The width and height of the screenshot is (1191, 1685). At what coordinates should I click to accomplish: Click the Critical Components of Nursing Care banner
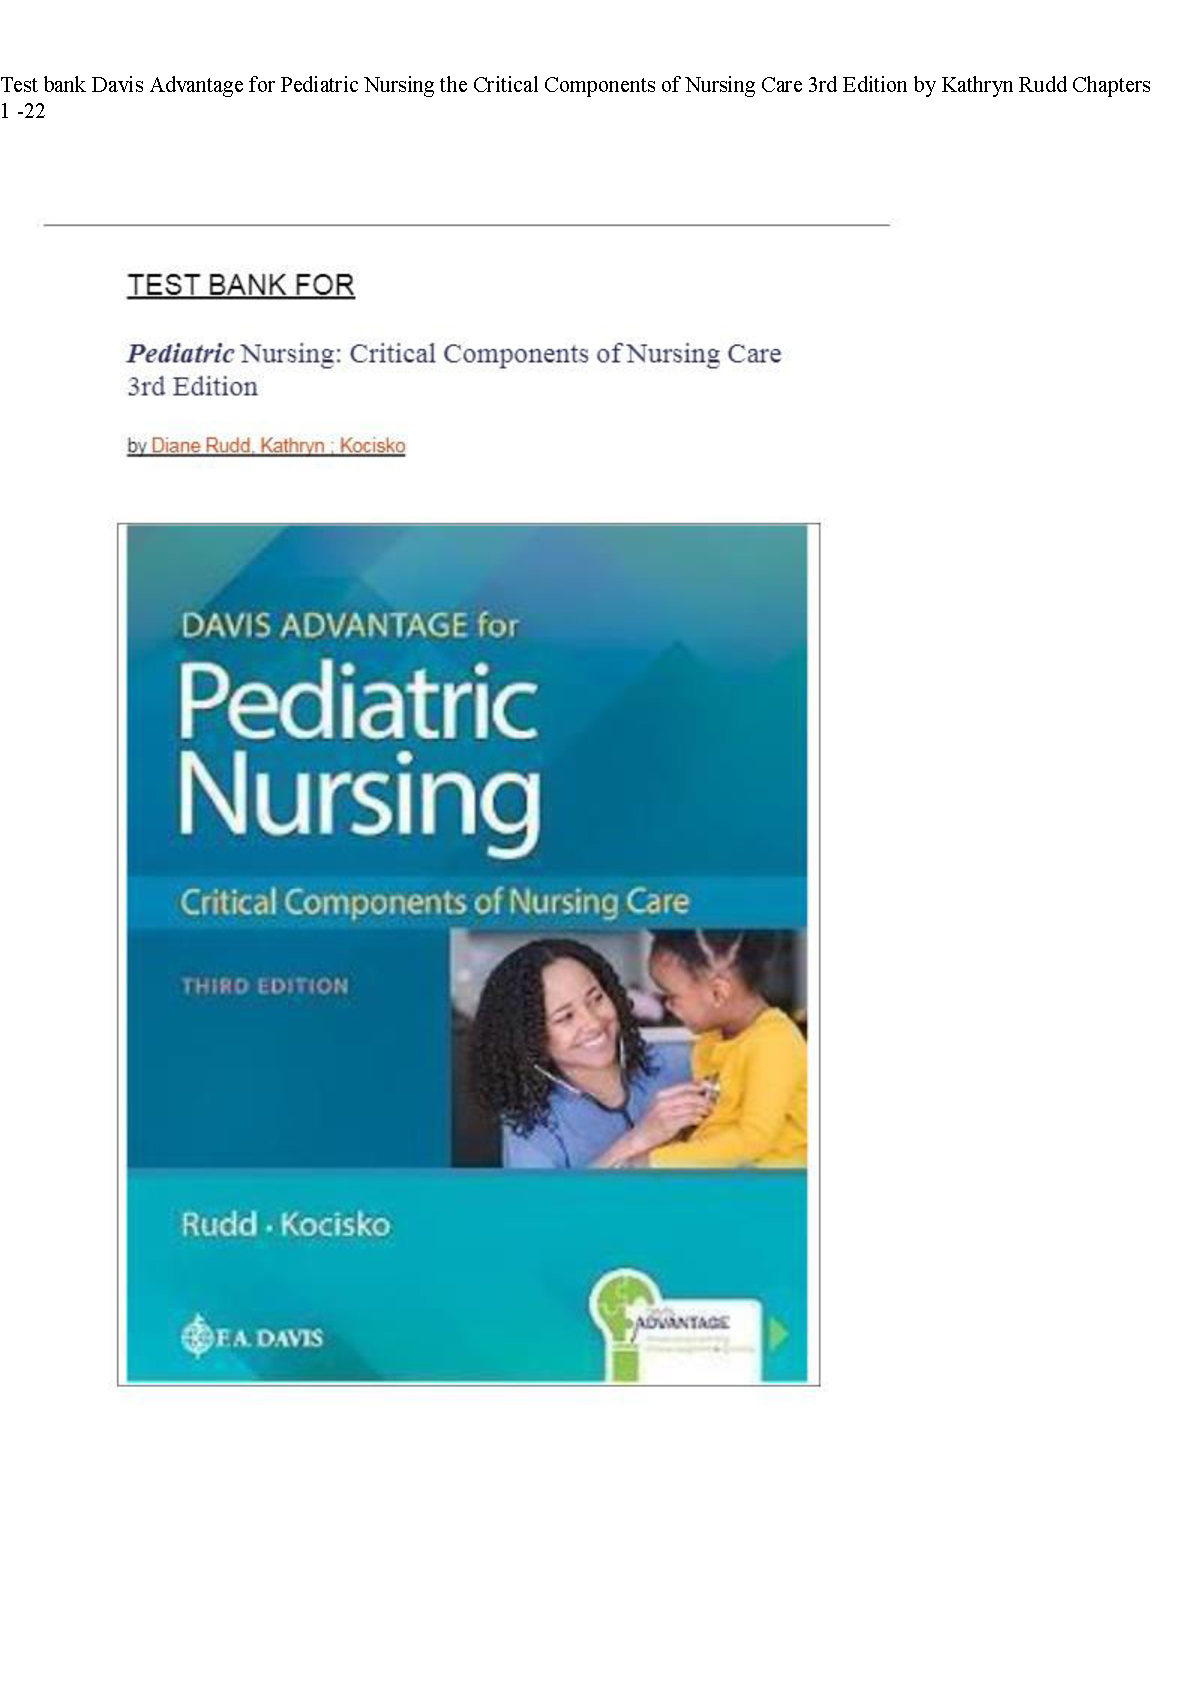click(x=434, y=902)
